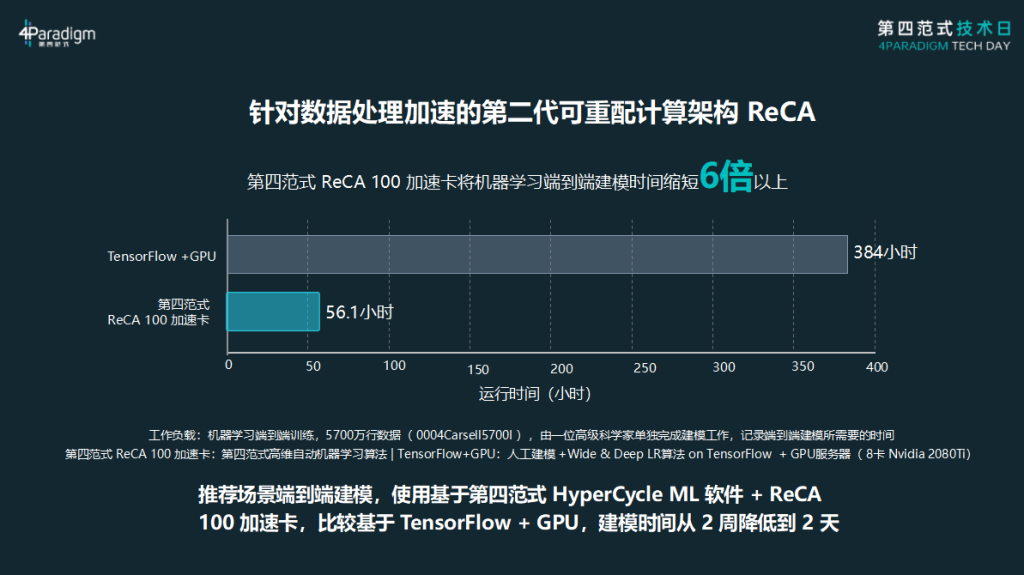The width and height of the screenshot is (1024, 575).
Task: Click the '384小时' value label
Action: pos(885,252)
